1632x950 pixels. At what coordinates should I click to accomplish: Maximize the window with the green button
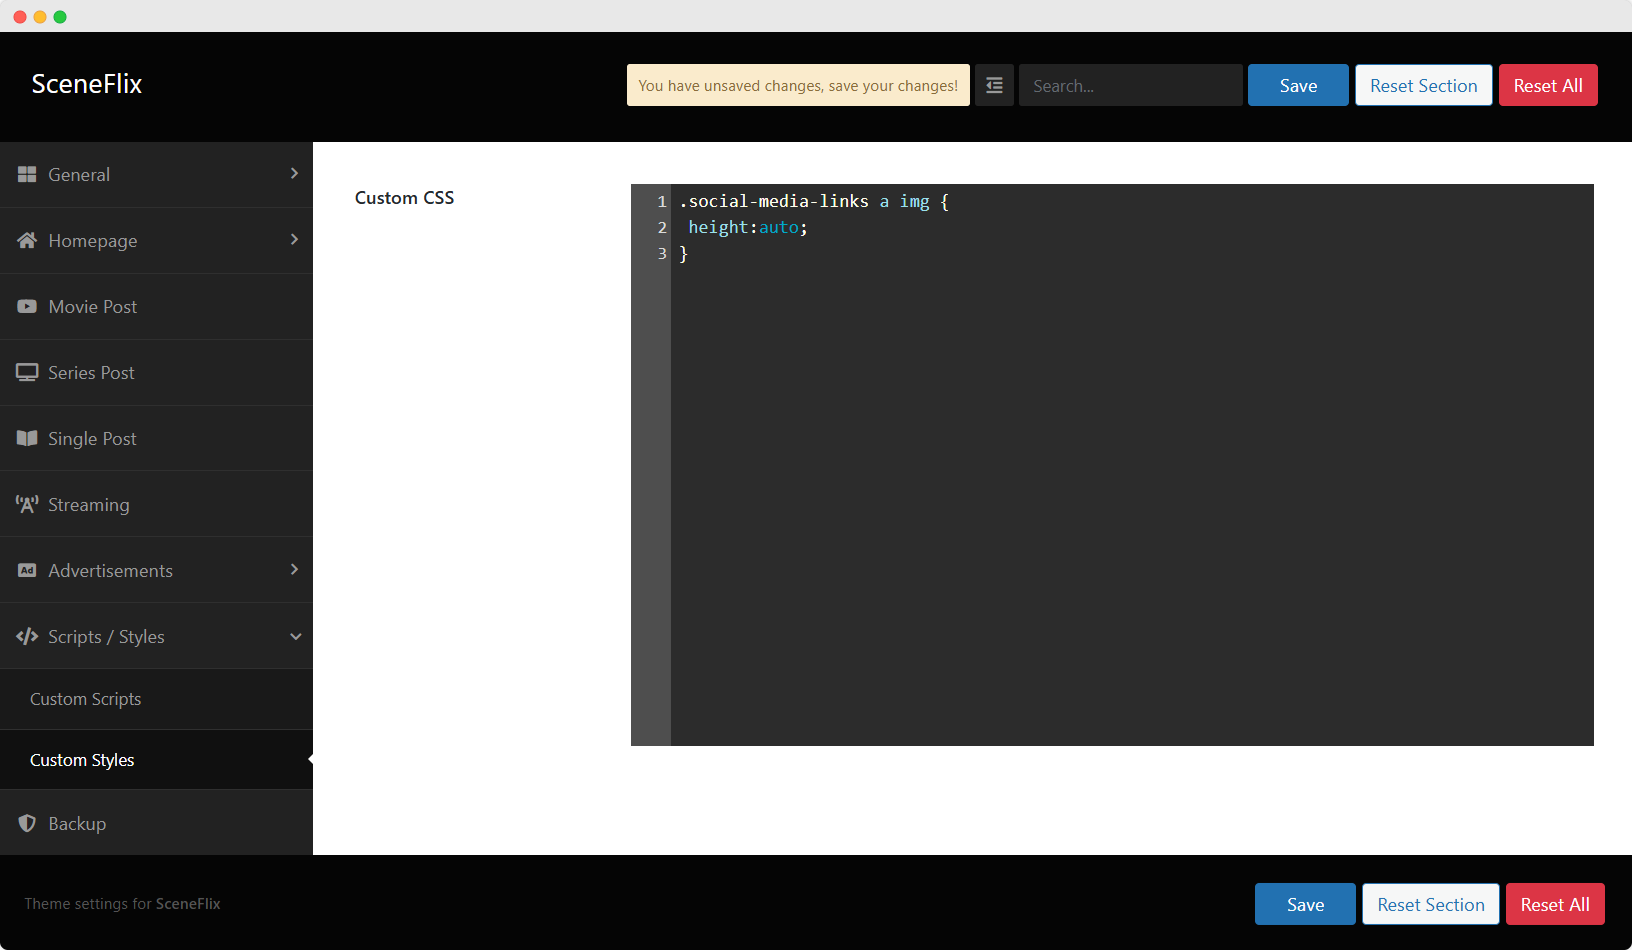click(x=60, y=17)
